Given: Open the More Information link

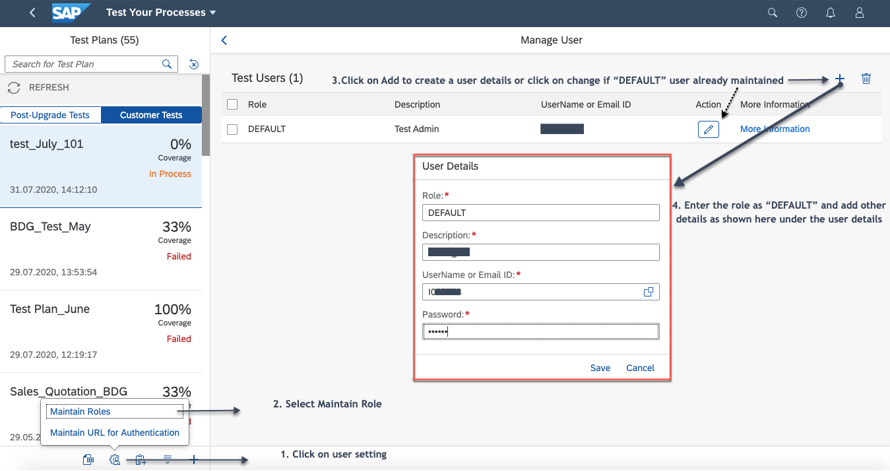Looking at the screenshot, I should pyautogui.click(x=774, y=129).
